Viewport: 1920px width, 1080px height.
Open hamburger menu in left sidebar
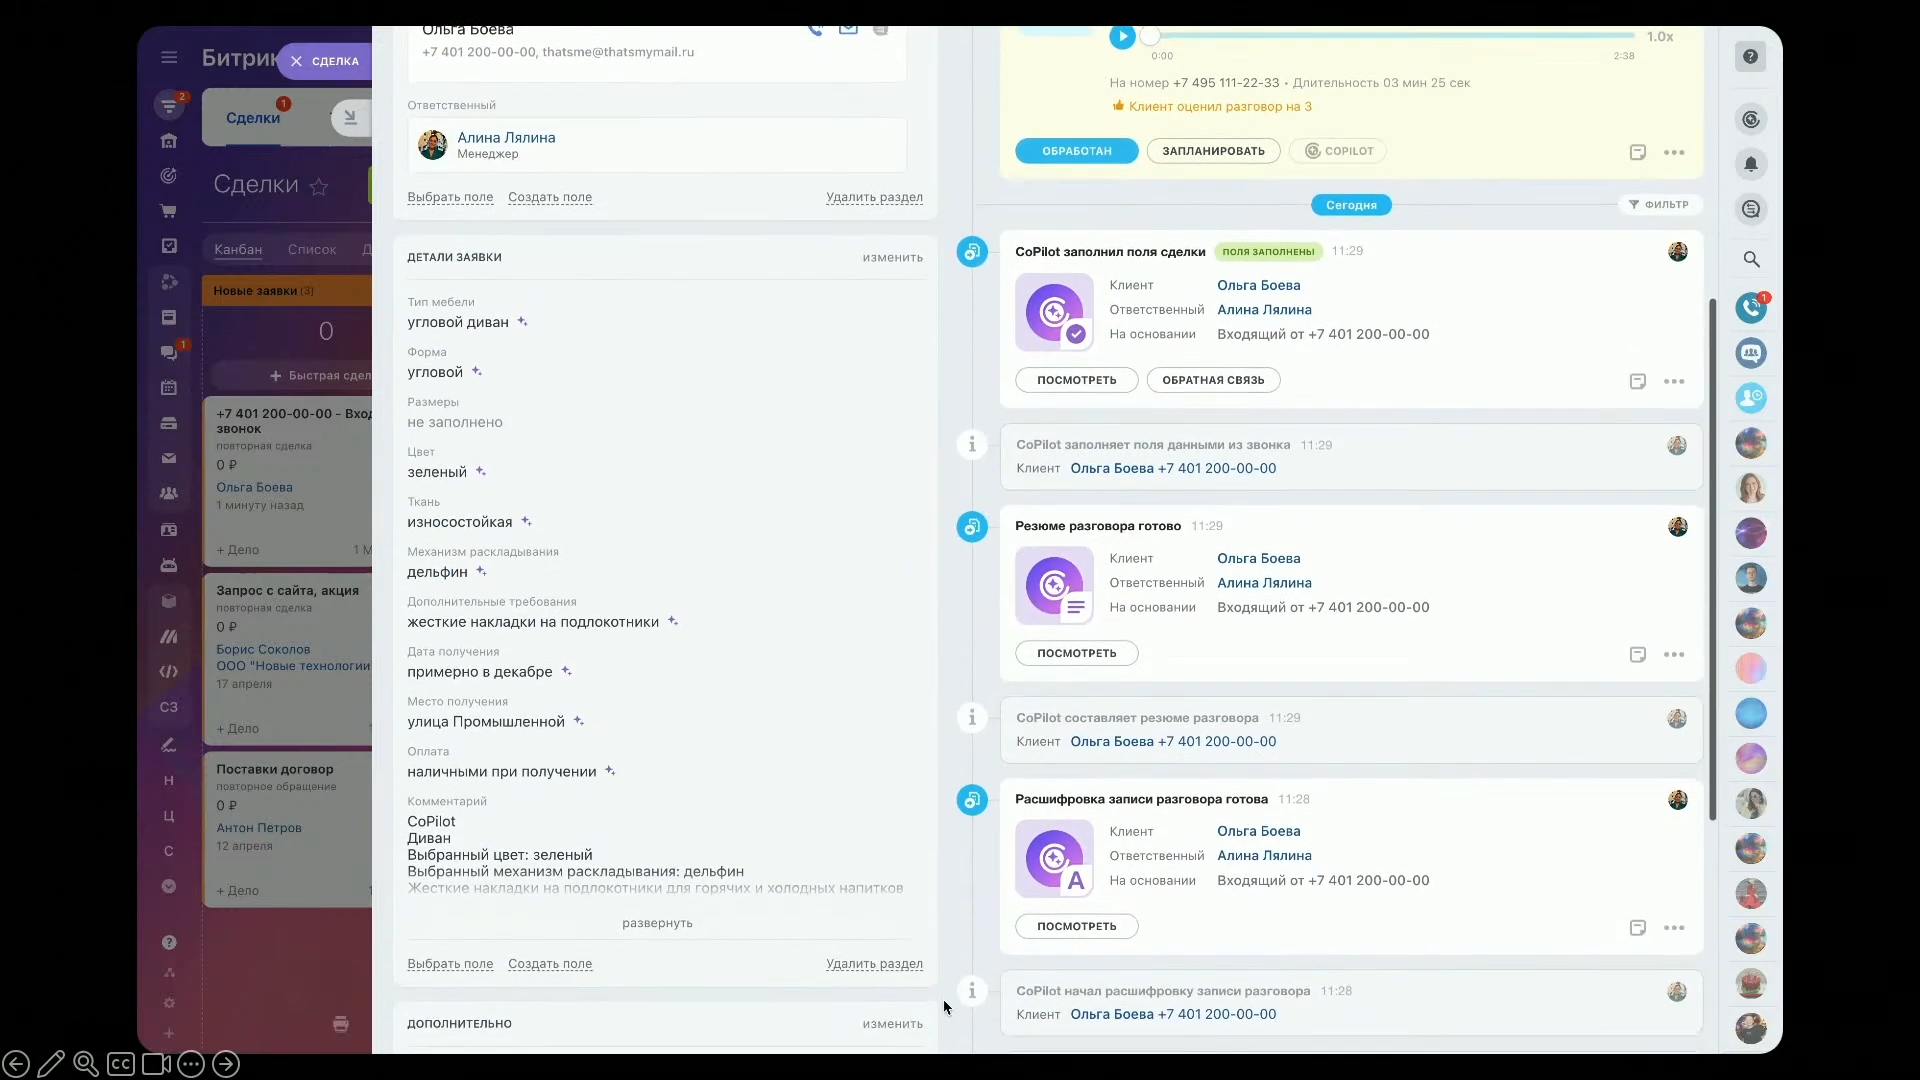point(169,58)
